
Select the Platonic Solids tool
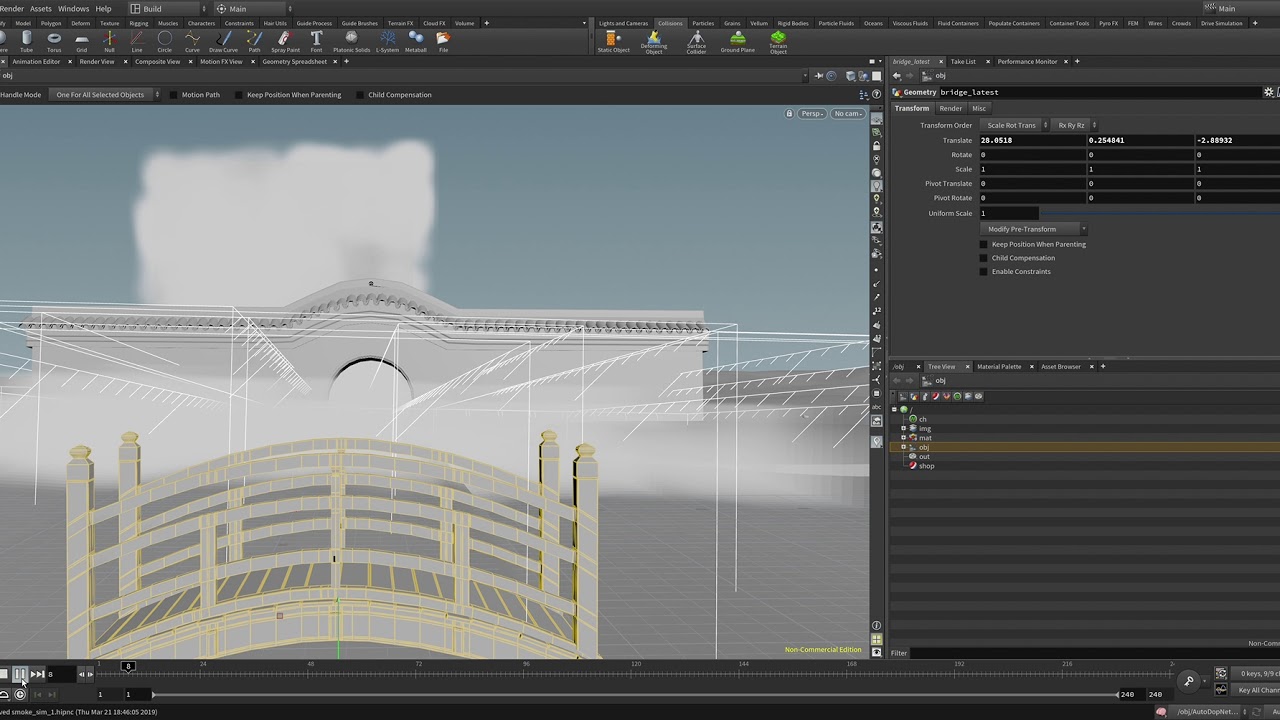coord(351,41)
